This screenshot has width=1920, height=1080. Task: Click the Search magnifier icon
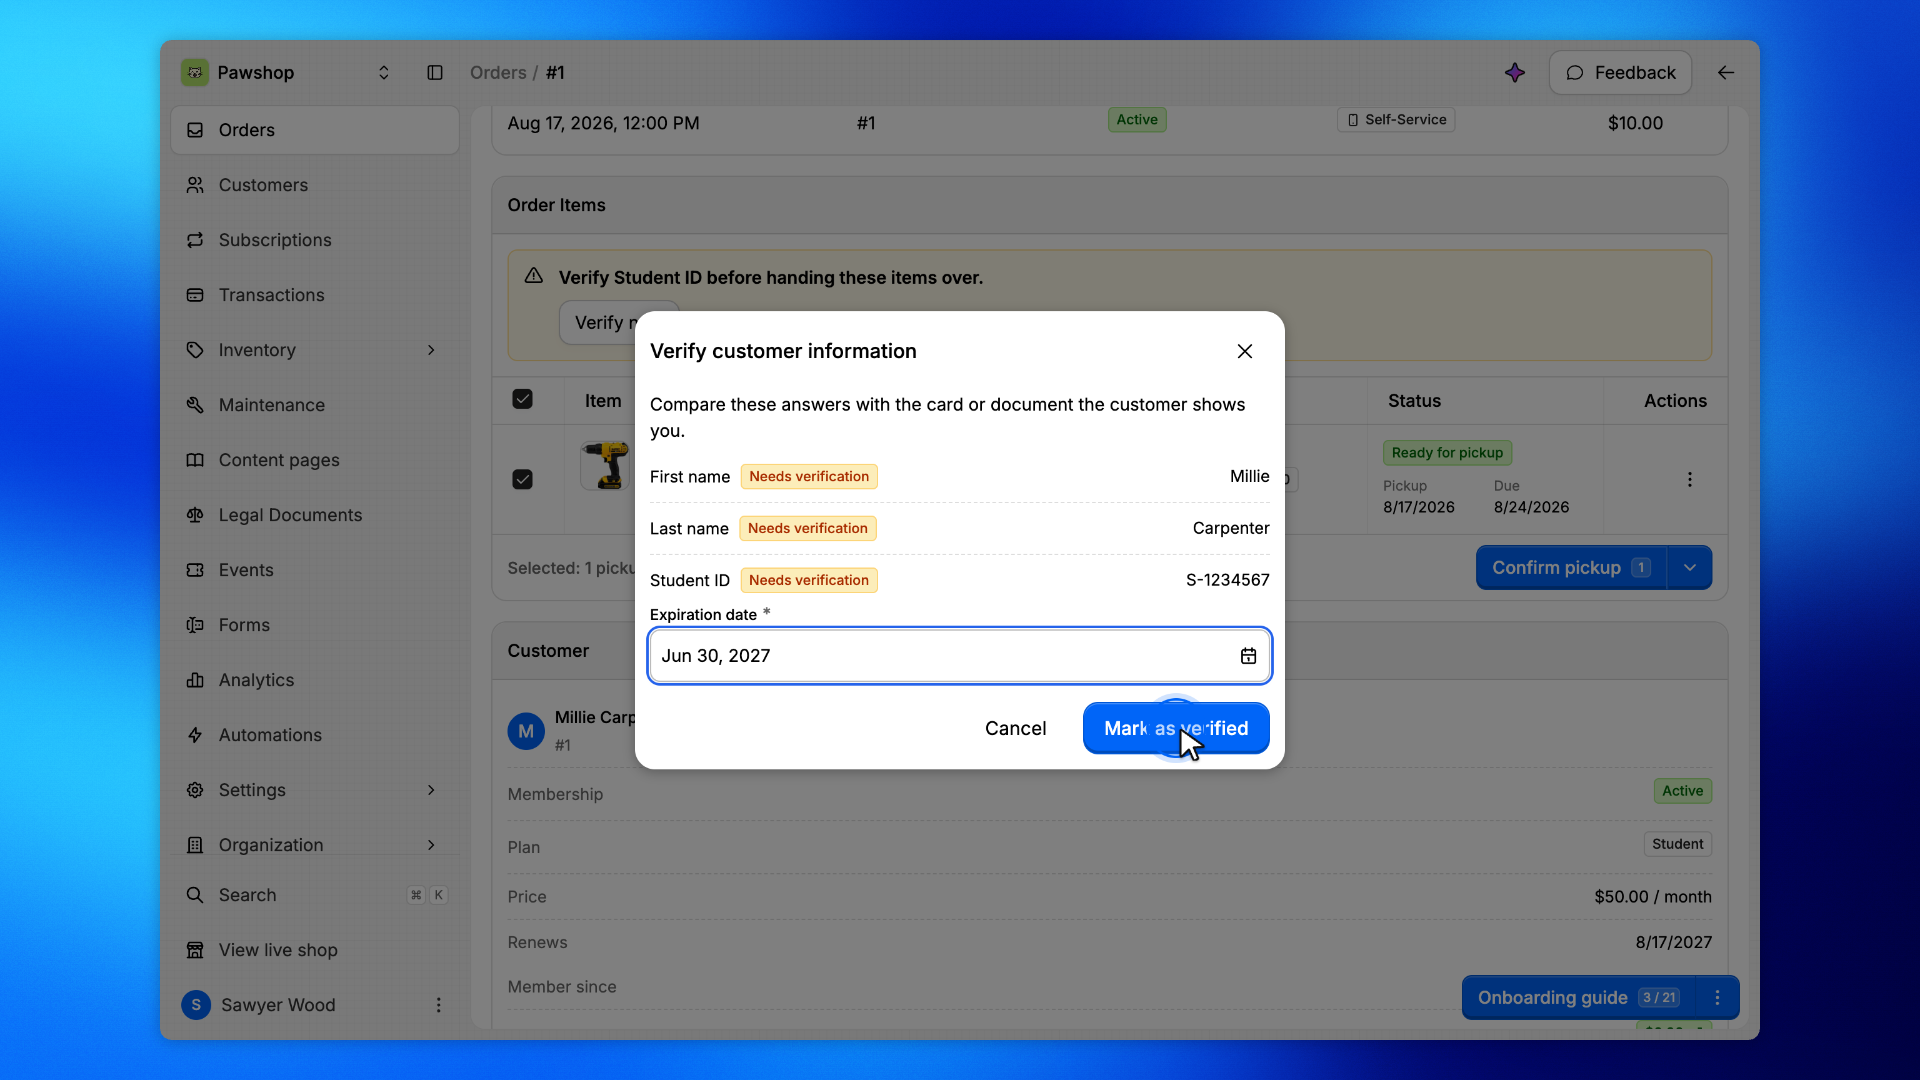(x=195, y=895)
